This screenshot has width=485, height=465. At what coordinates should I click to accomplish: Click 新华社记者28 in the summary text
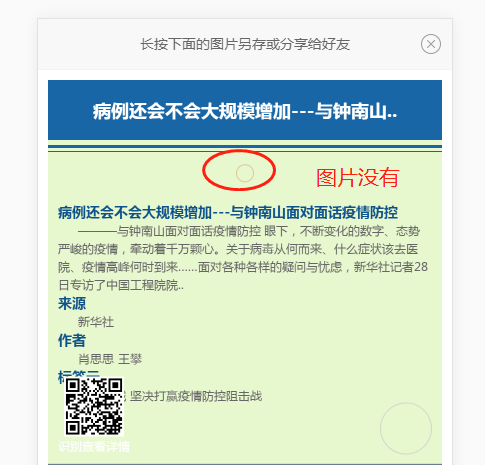(x=391, y=267)
